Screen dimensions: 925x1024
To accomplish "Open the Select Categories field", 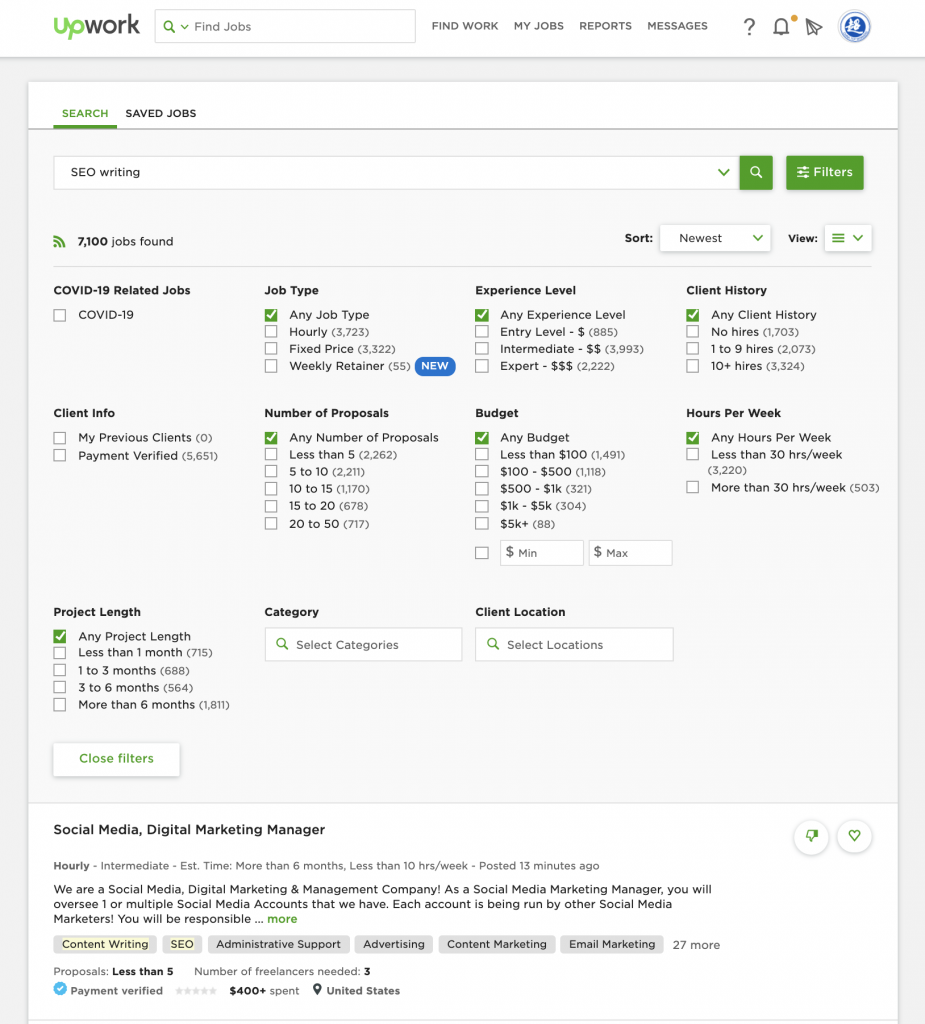I will point(363,645).
